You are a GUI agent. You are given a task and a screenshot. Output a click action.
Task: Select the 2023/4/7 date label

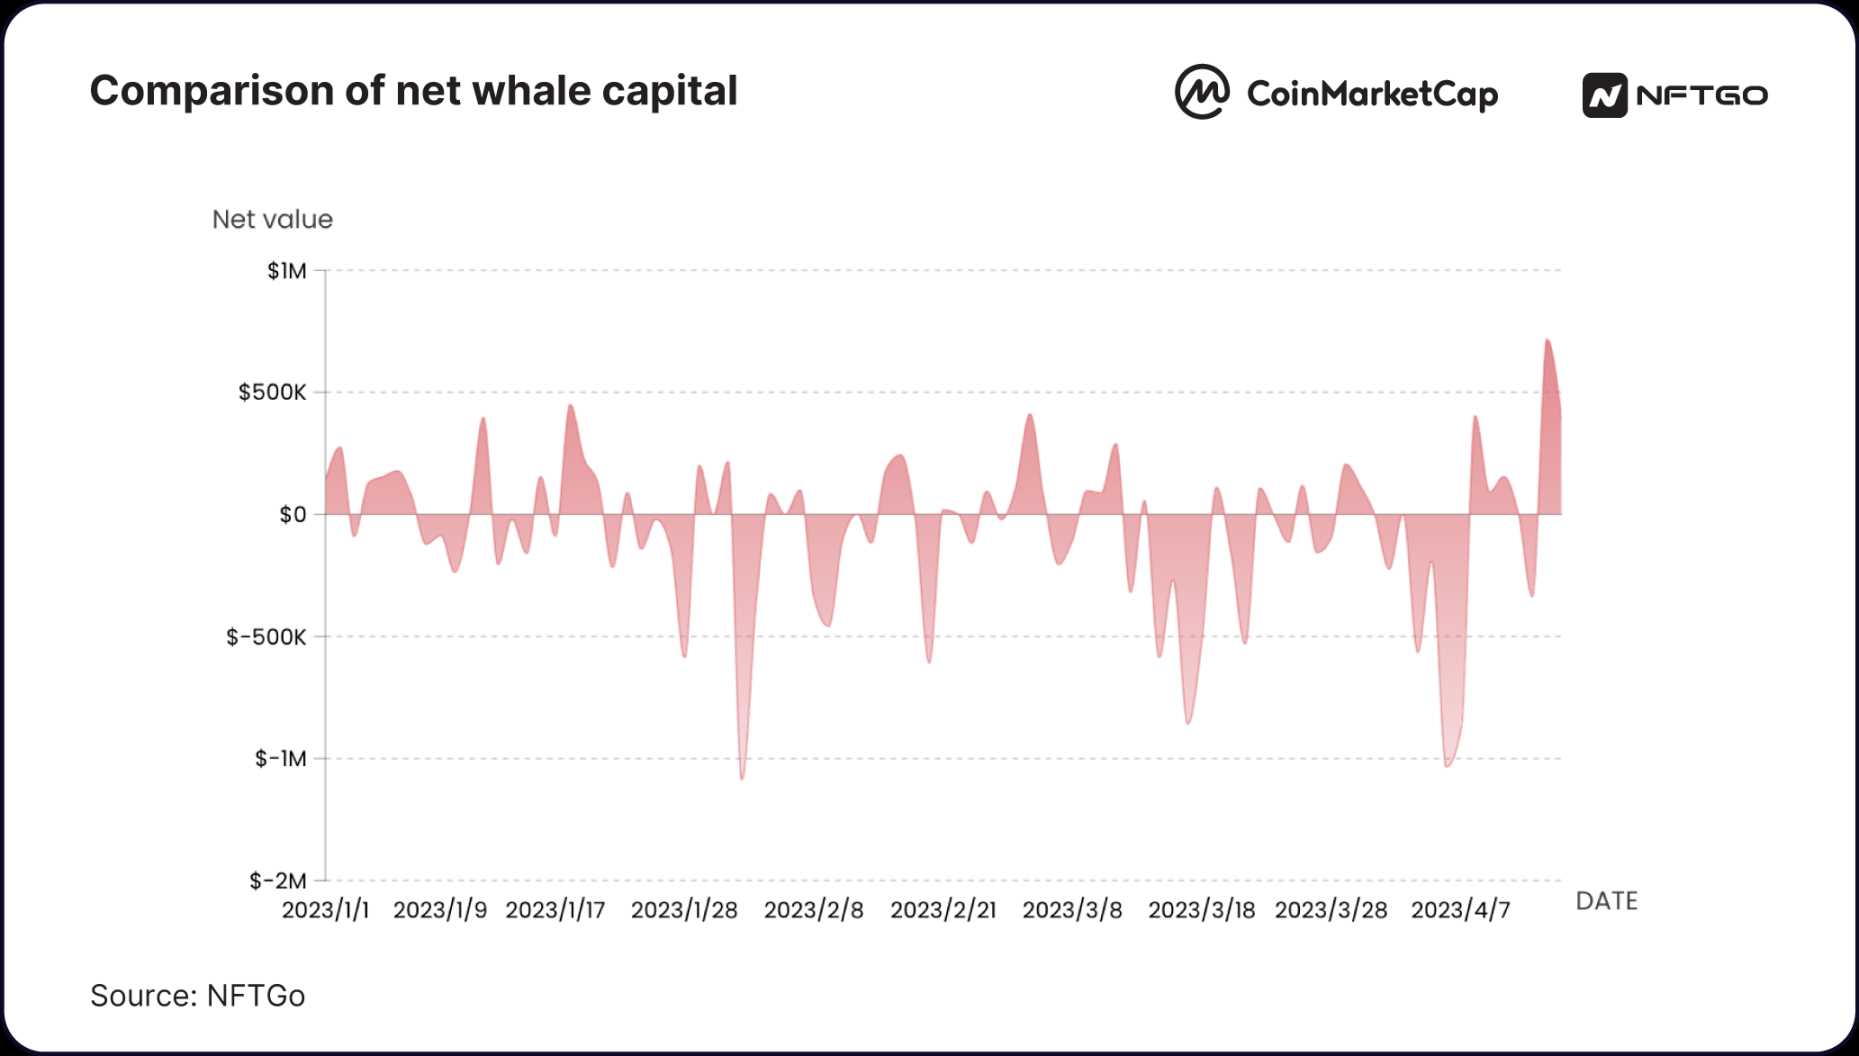1460,910
